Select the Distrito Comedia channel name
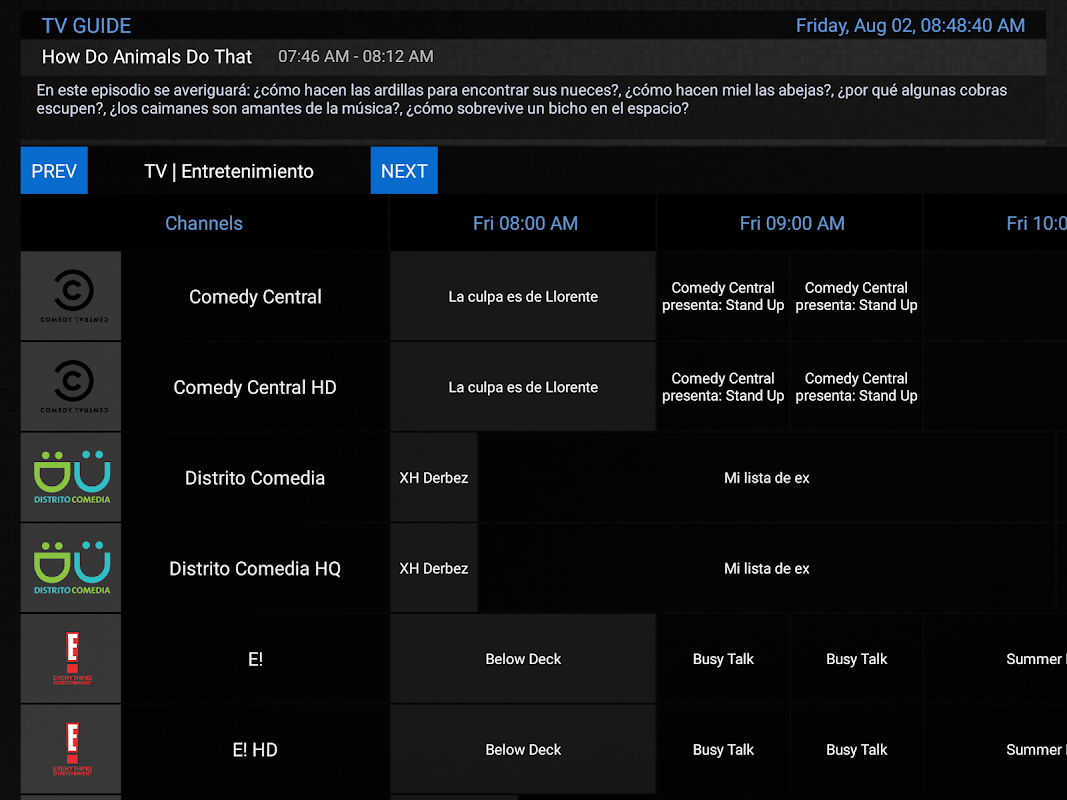 (255, 478)
